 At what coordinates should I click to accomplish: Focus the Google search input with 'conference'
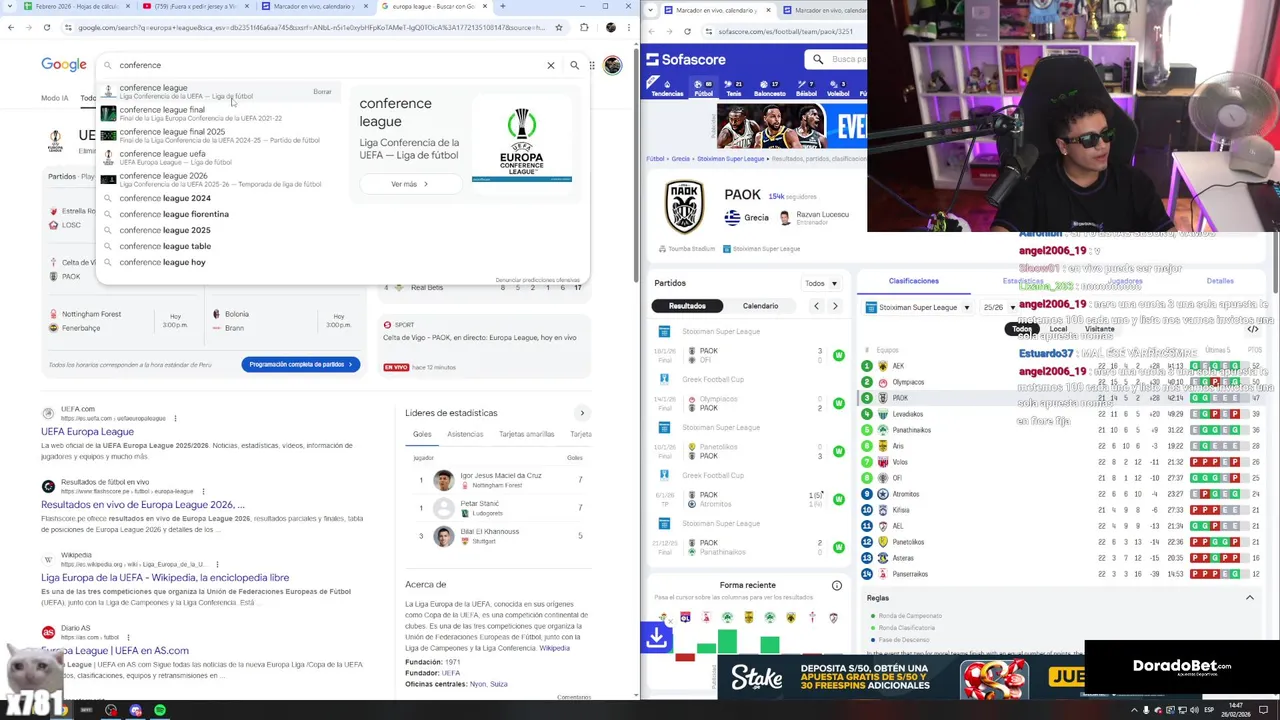tap(325, 65)
